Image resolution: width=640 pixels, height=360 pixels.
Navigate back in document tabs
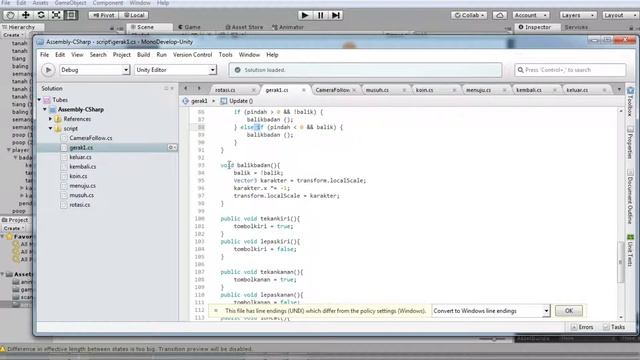click(186, 89)
